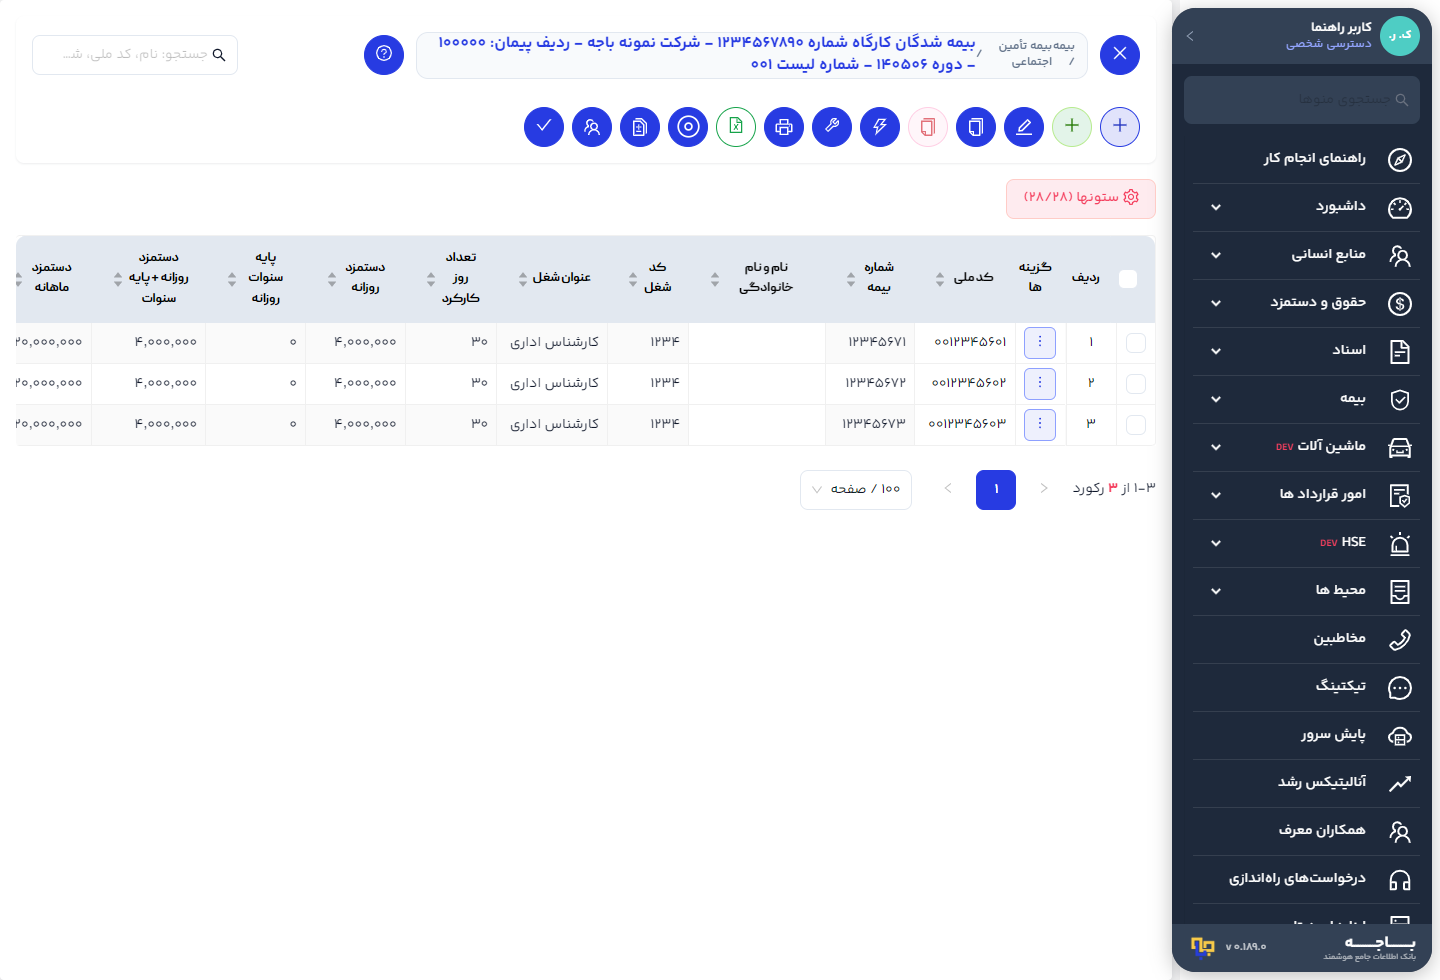Close the page with the blue X button
This screenshot has height=980, width=1440.
point(1120,54)
